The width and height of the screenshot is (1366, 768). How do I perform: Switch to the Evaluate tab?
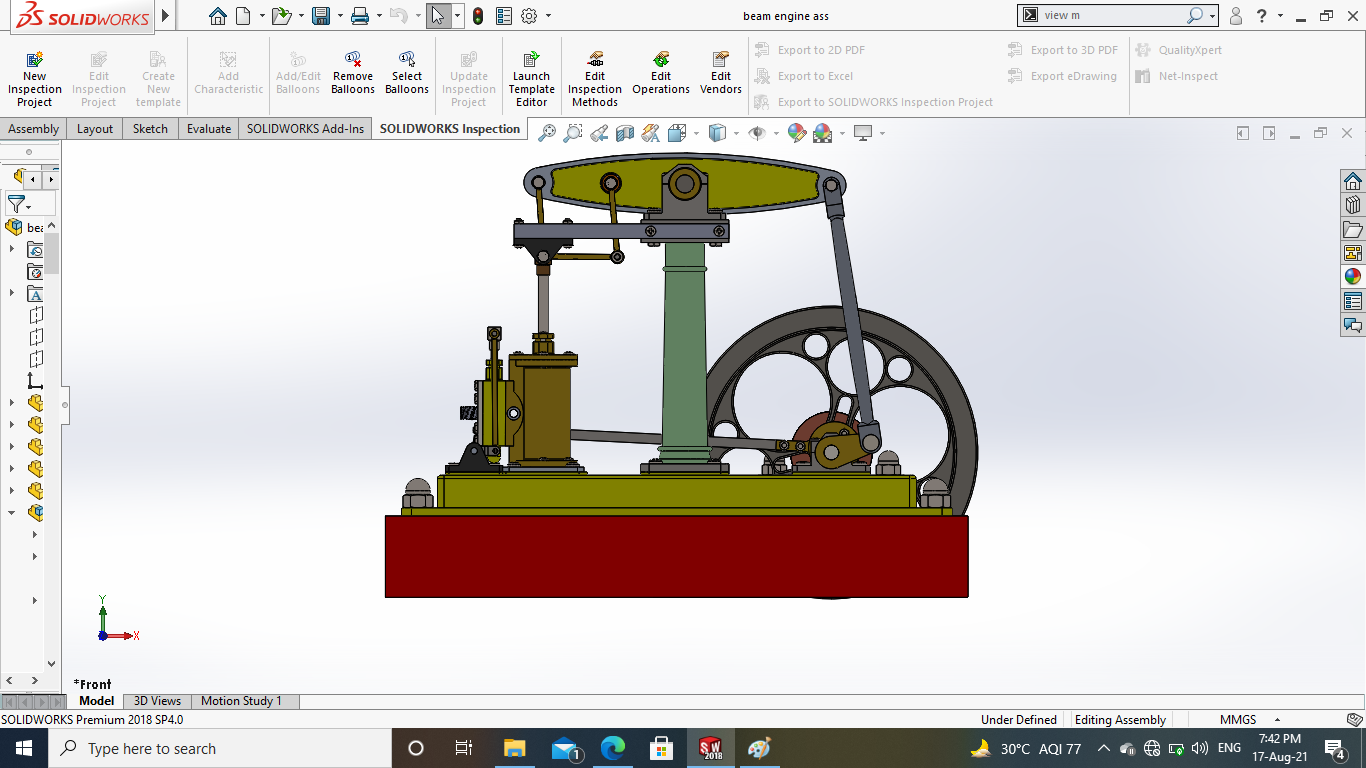[209, 128]
